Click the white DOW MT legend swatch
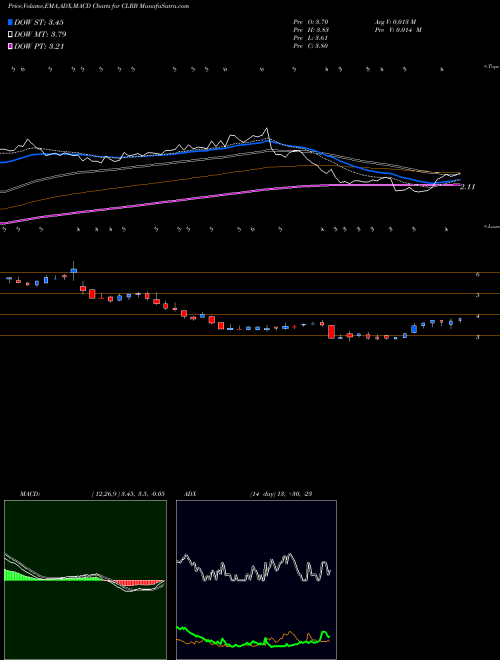Screen dimensions: 500x660 click(x=10, y=35)
